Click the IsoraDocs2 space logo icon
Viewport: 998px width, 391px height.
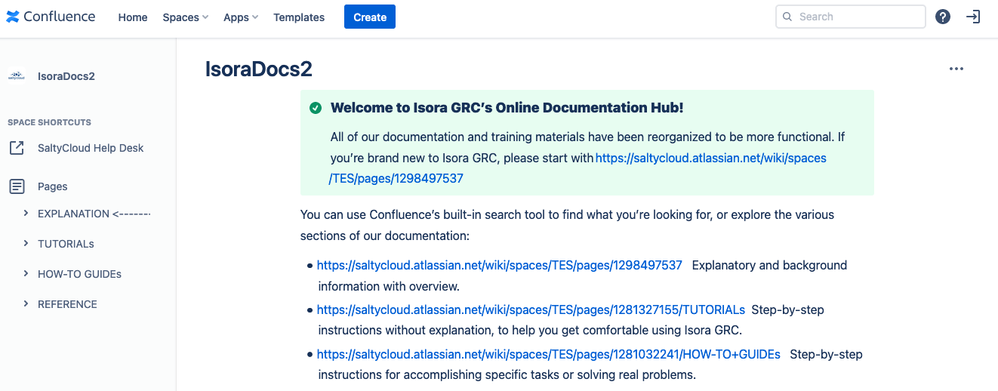[x=17, y=76]
